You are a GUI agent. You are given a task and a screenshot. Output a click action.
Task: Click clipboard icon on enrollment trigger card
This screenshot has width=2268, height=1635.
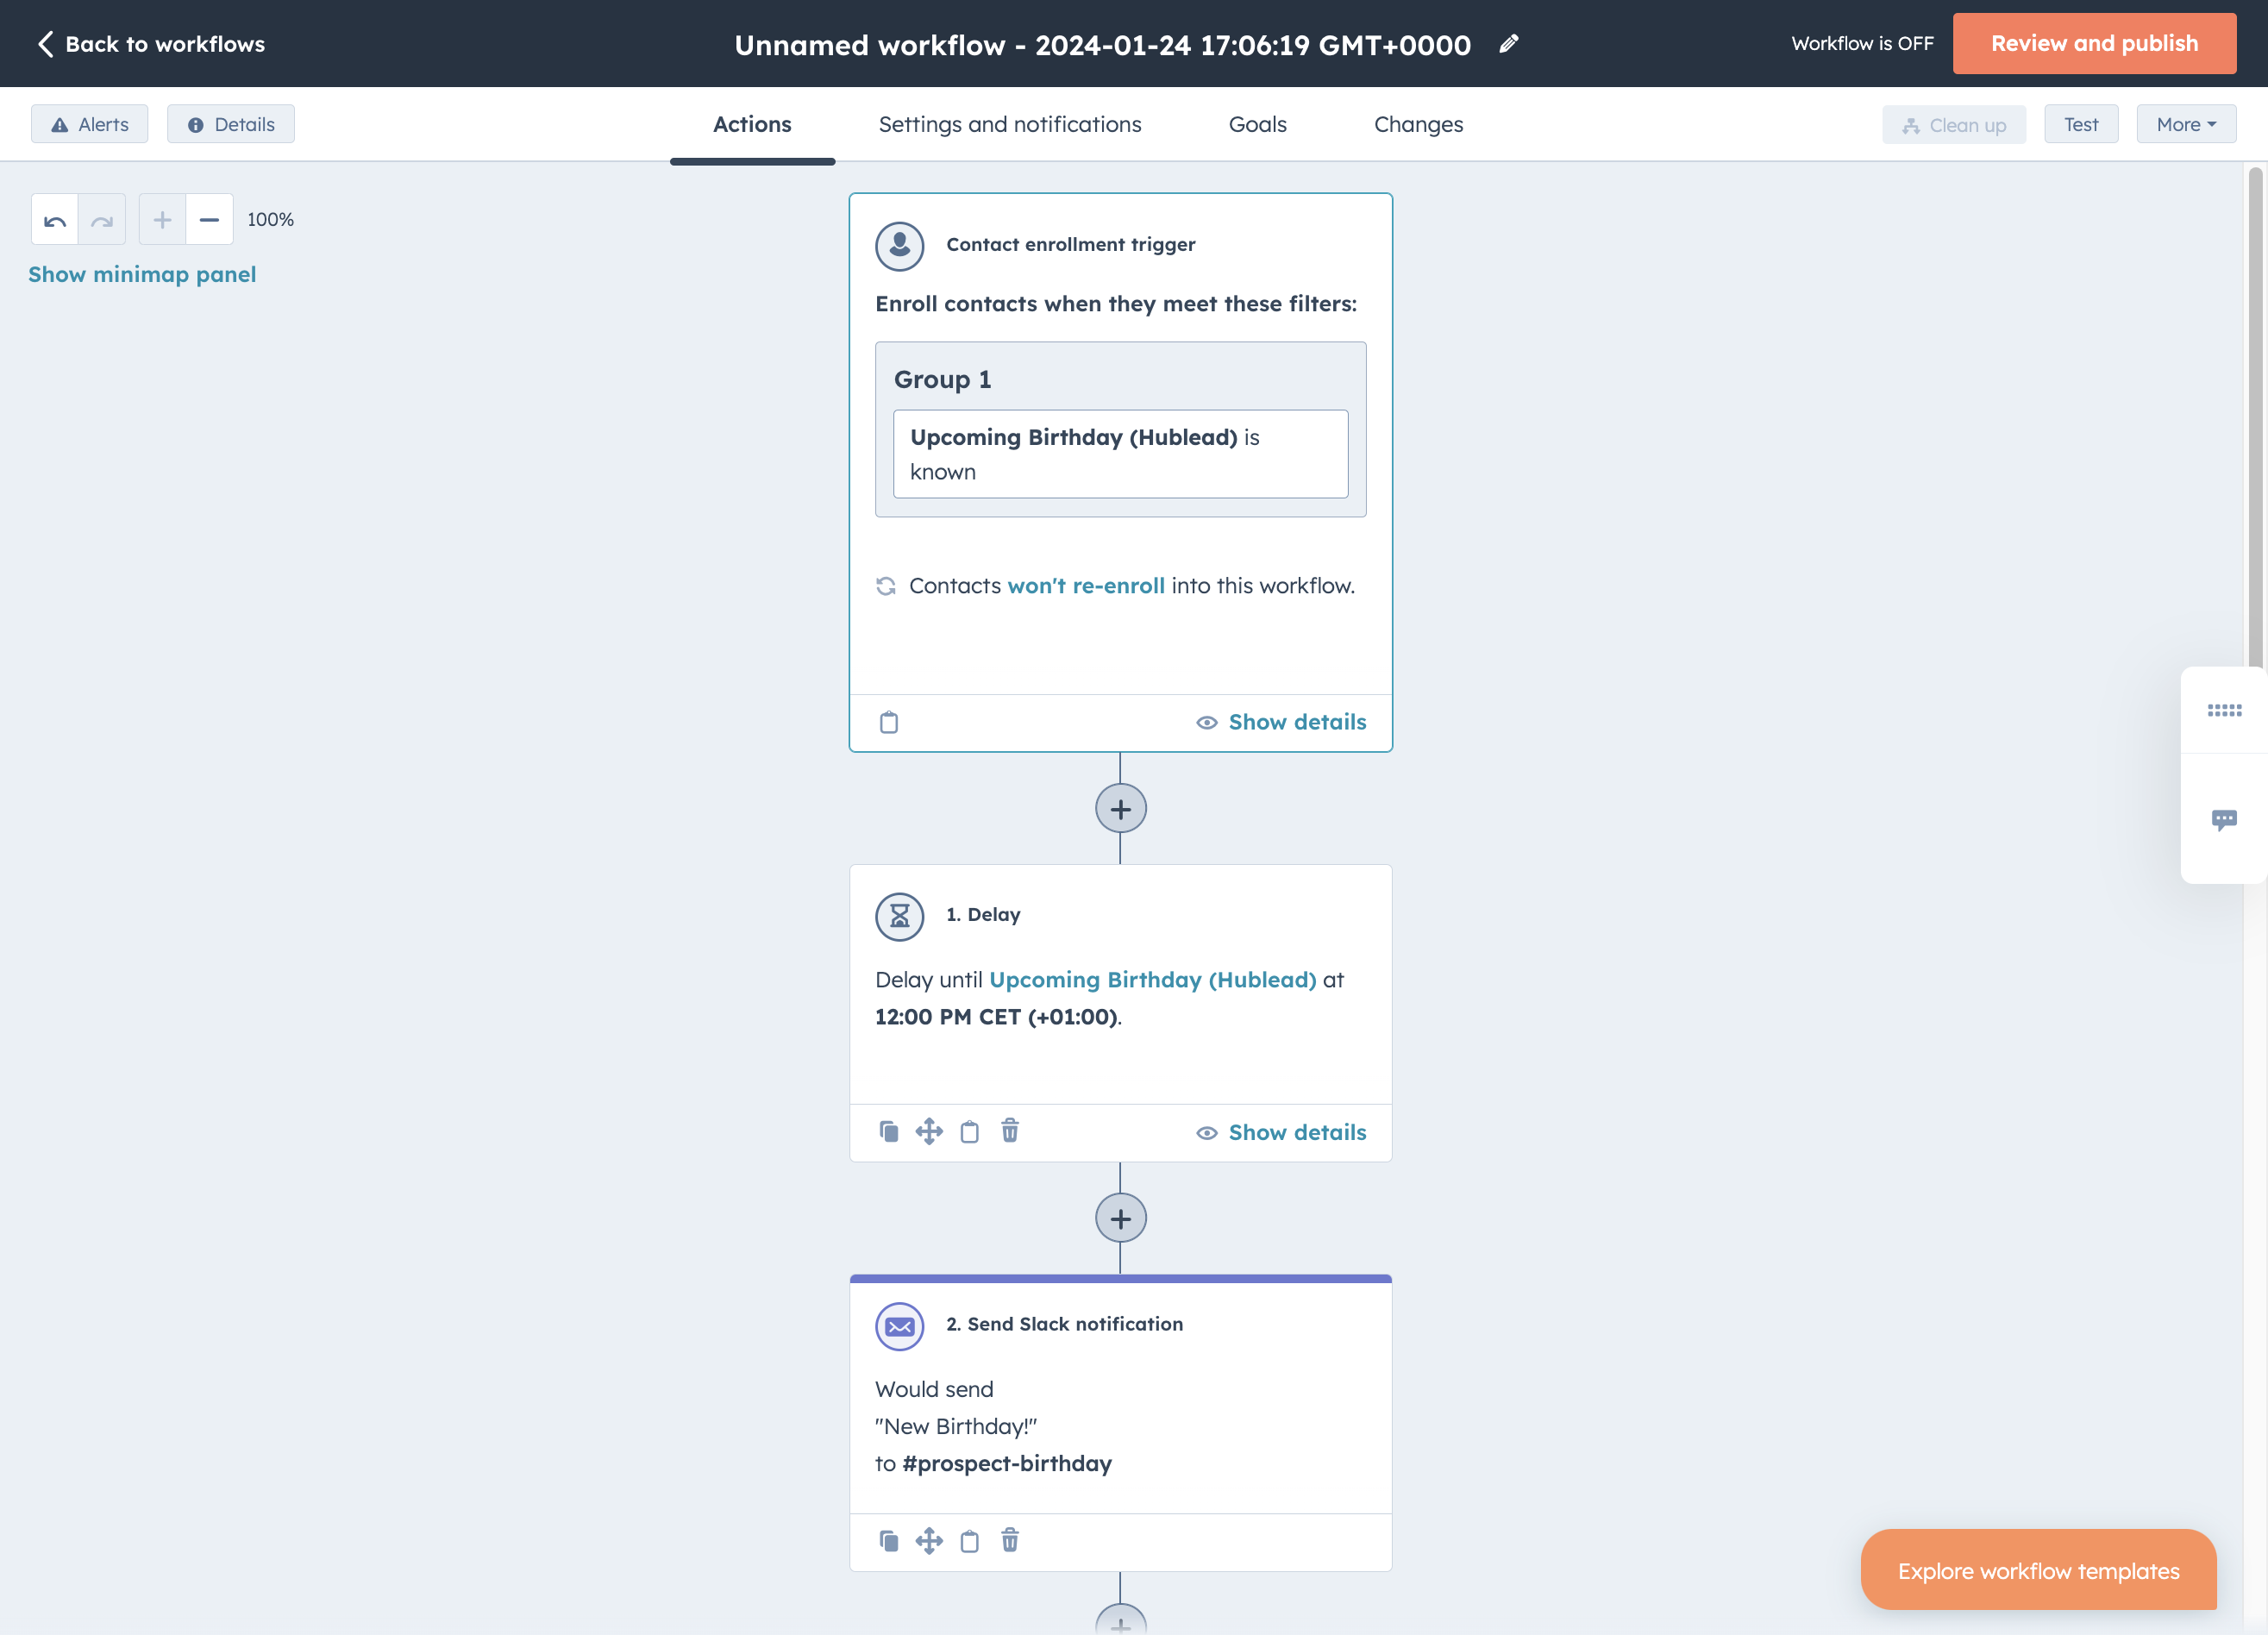pos(889,722)
